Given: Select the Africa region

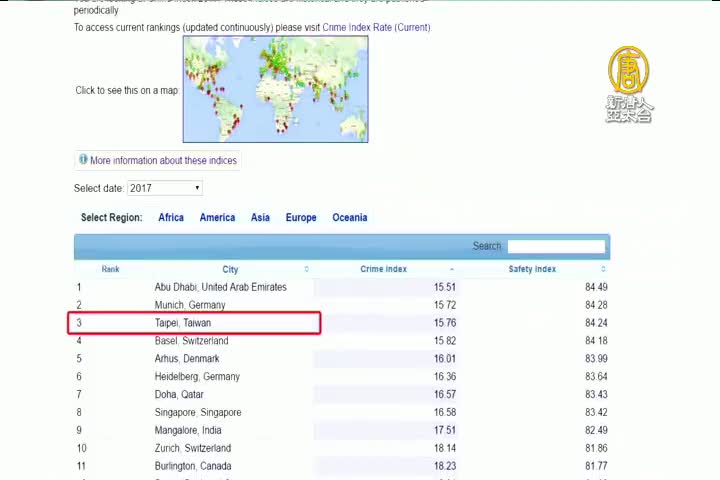Looking at the screenshot, I should (x=171, y=217).
